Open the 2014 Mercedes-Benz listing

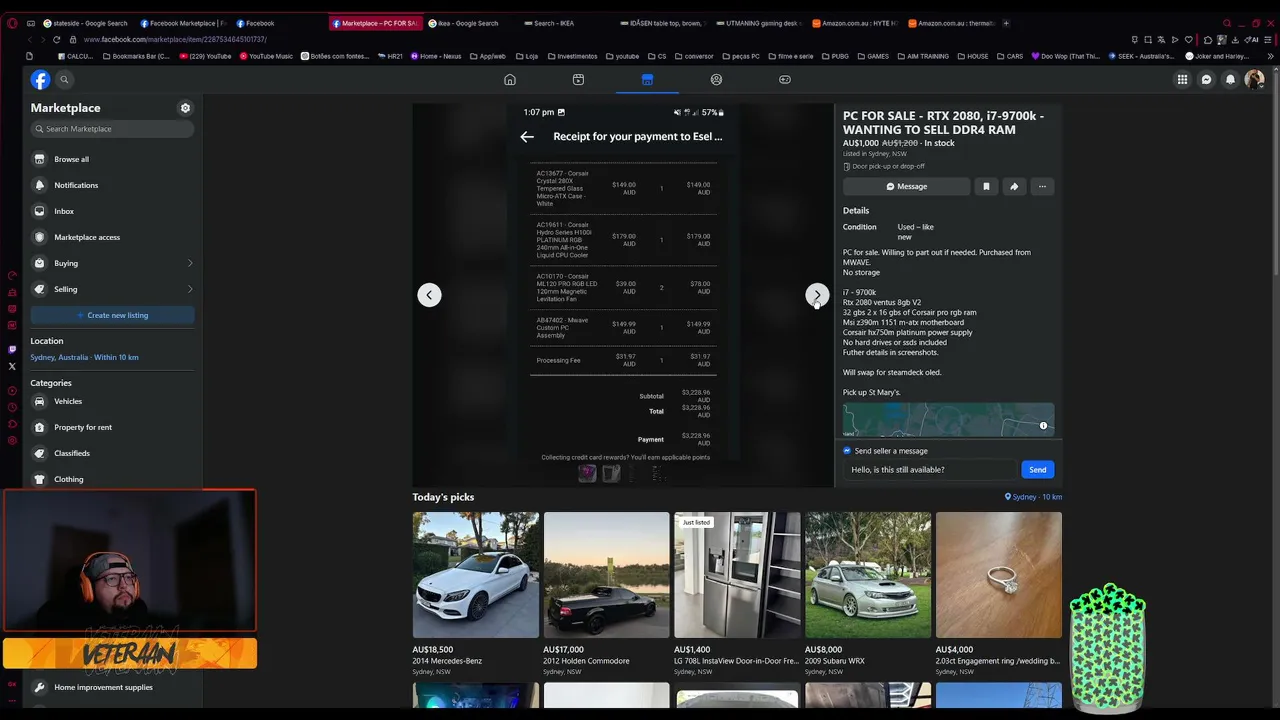pos(475,593)
